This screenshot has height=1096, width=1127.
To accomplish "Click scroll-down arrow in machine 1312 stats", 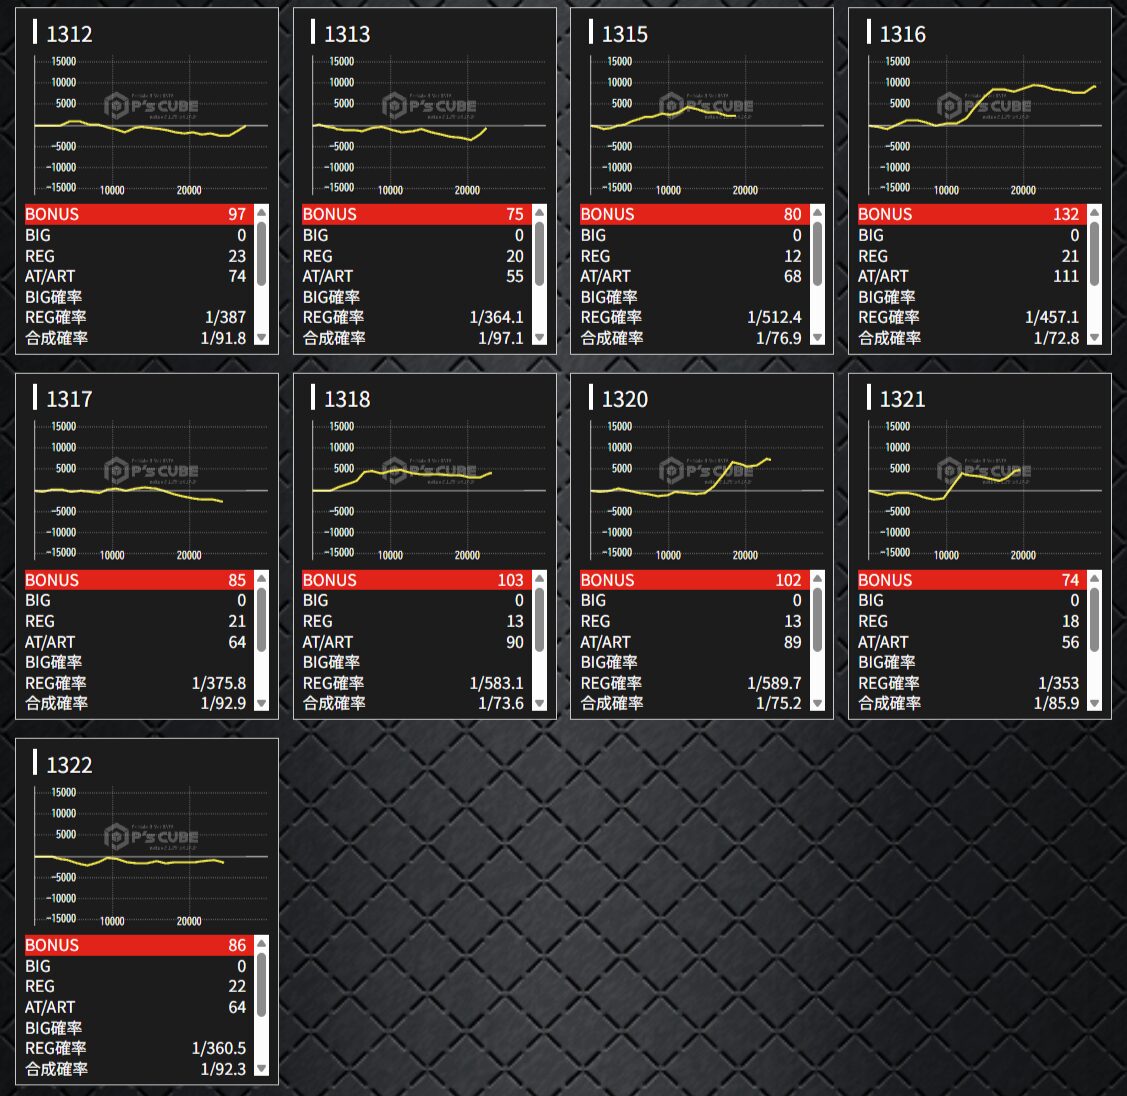I will point(262,338).
